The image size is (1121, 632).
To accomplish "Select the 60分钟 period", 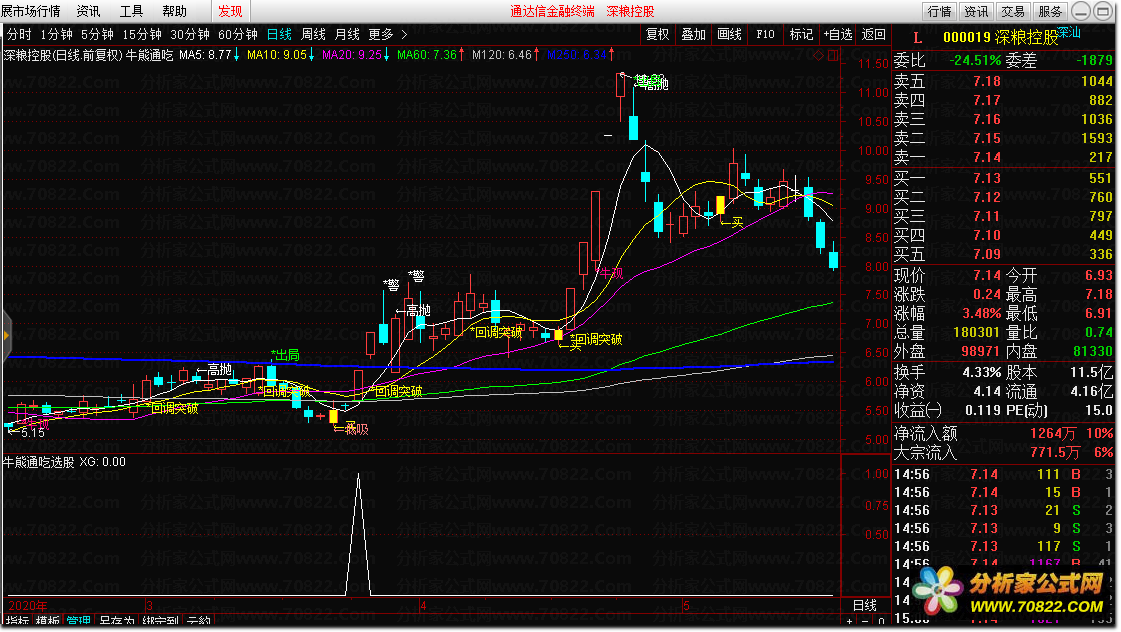I will click(x=238, y=34).
